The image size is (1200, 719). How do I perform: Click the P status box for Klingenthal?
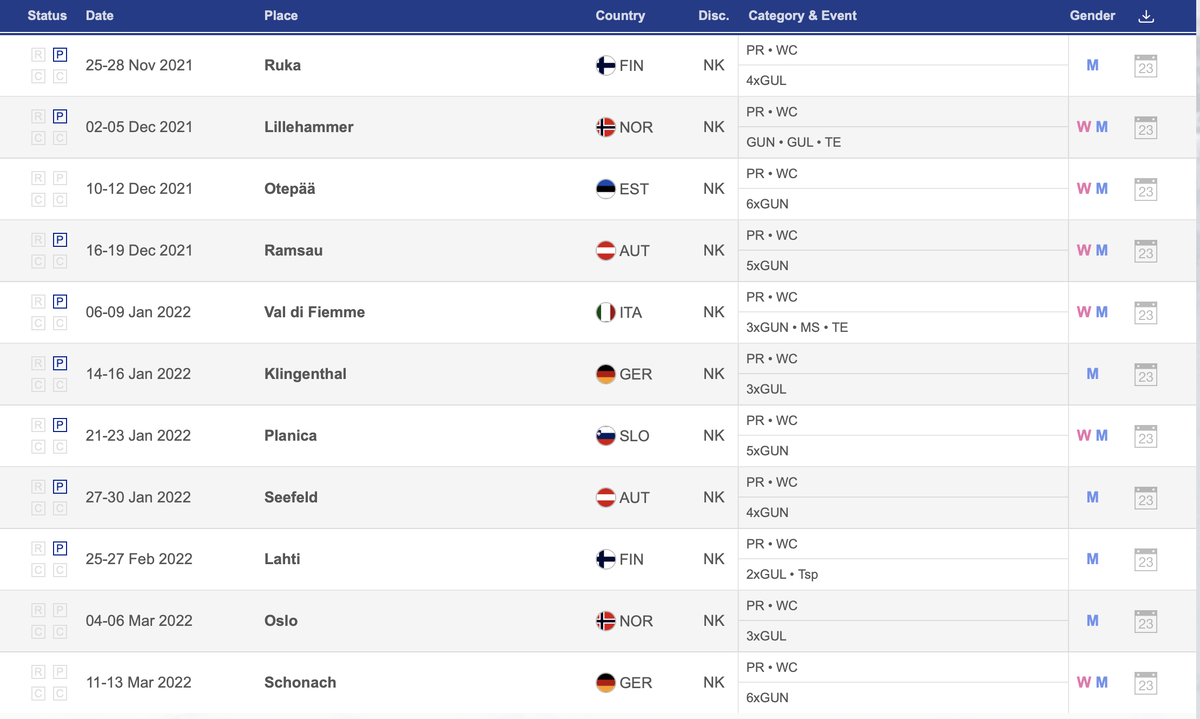[60, 364]
